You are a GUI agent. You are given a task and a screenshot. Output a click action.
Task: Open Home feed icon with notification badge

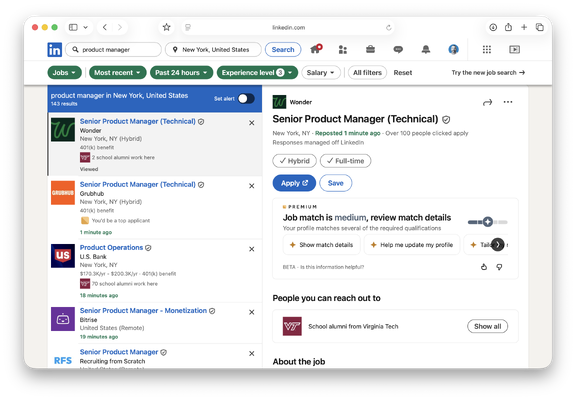316,49
